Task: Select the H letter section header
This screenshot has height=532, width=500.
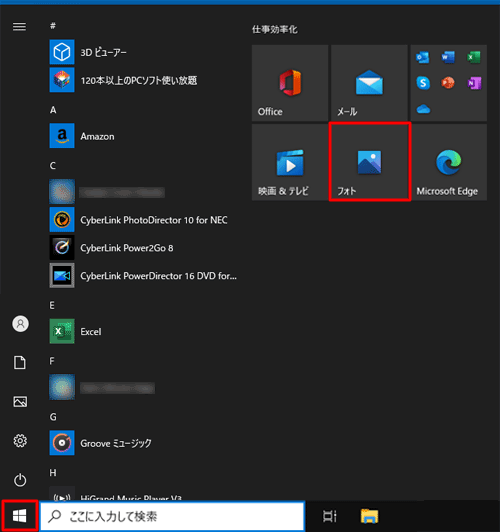Action: tap(53, 473)
